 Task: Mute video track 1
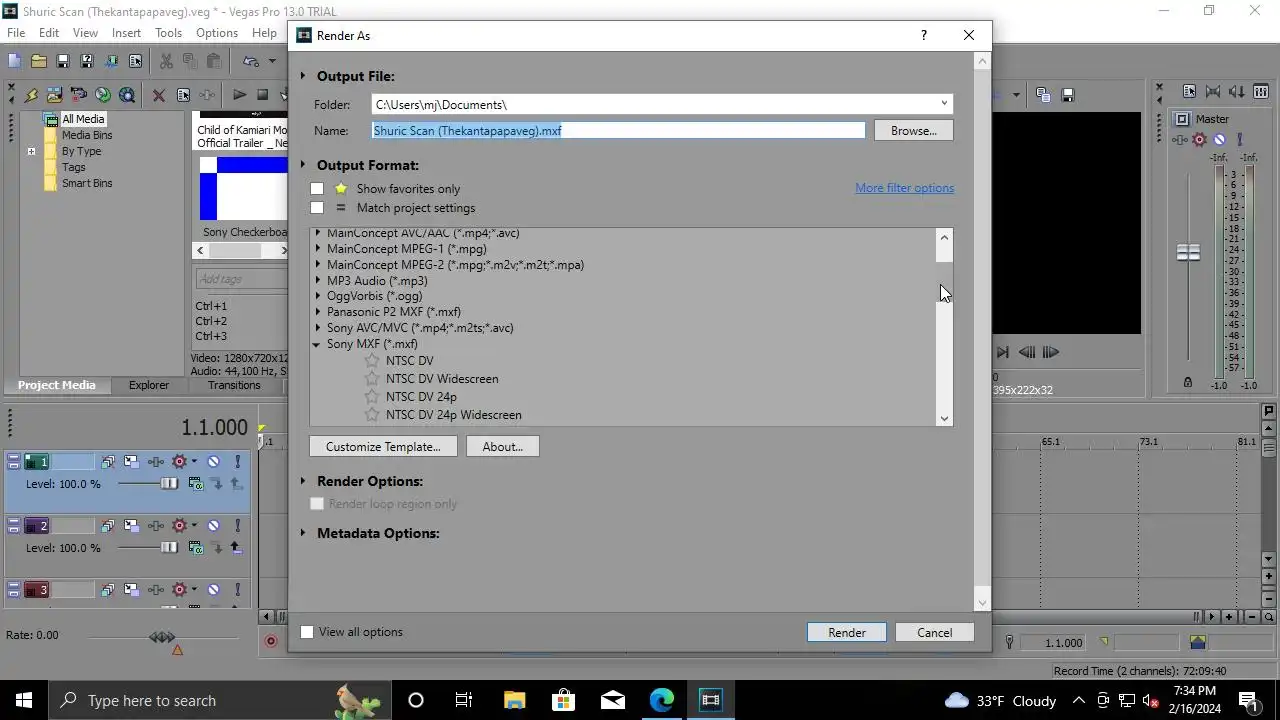pos(213,462)
